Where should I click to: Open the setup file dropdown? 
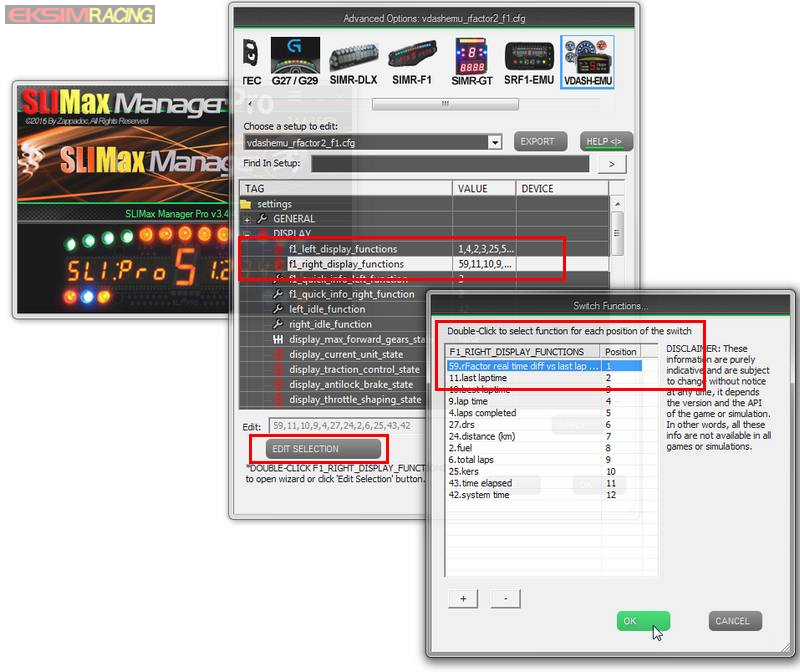[494, 142]
